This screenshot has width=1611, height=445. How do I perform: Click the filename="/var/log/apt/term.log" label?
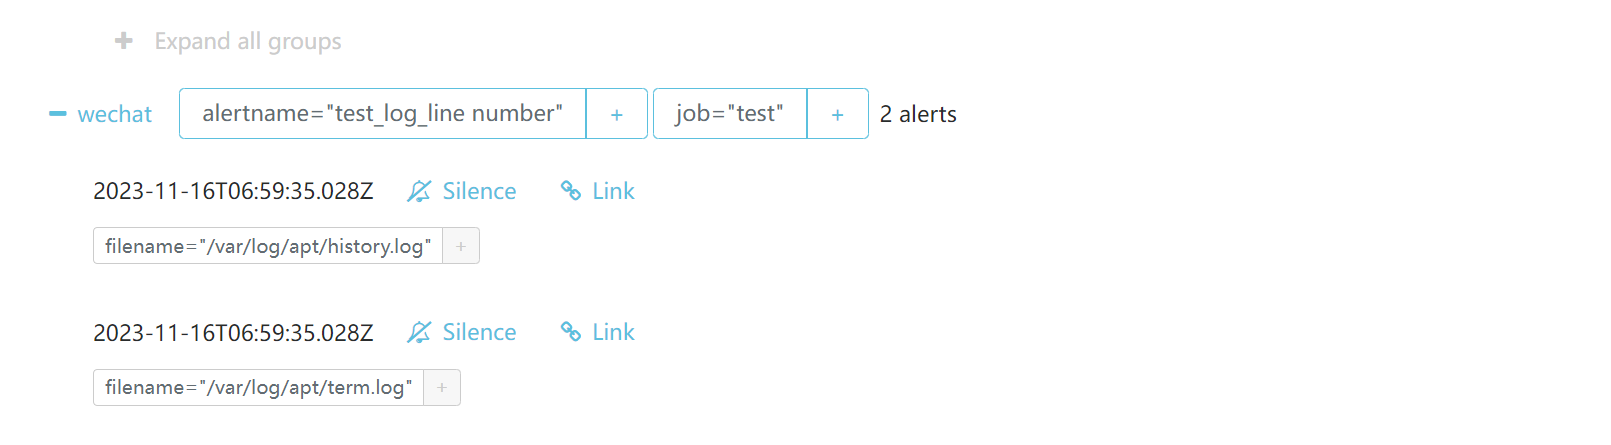click(x=258, y=388)
